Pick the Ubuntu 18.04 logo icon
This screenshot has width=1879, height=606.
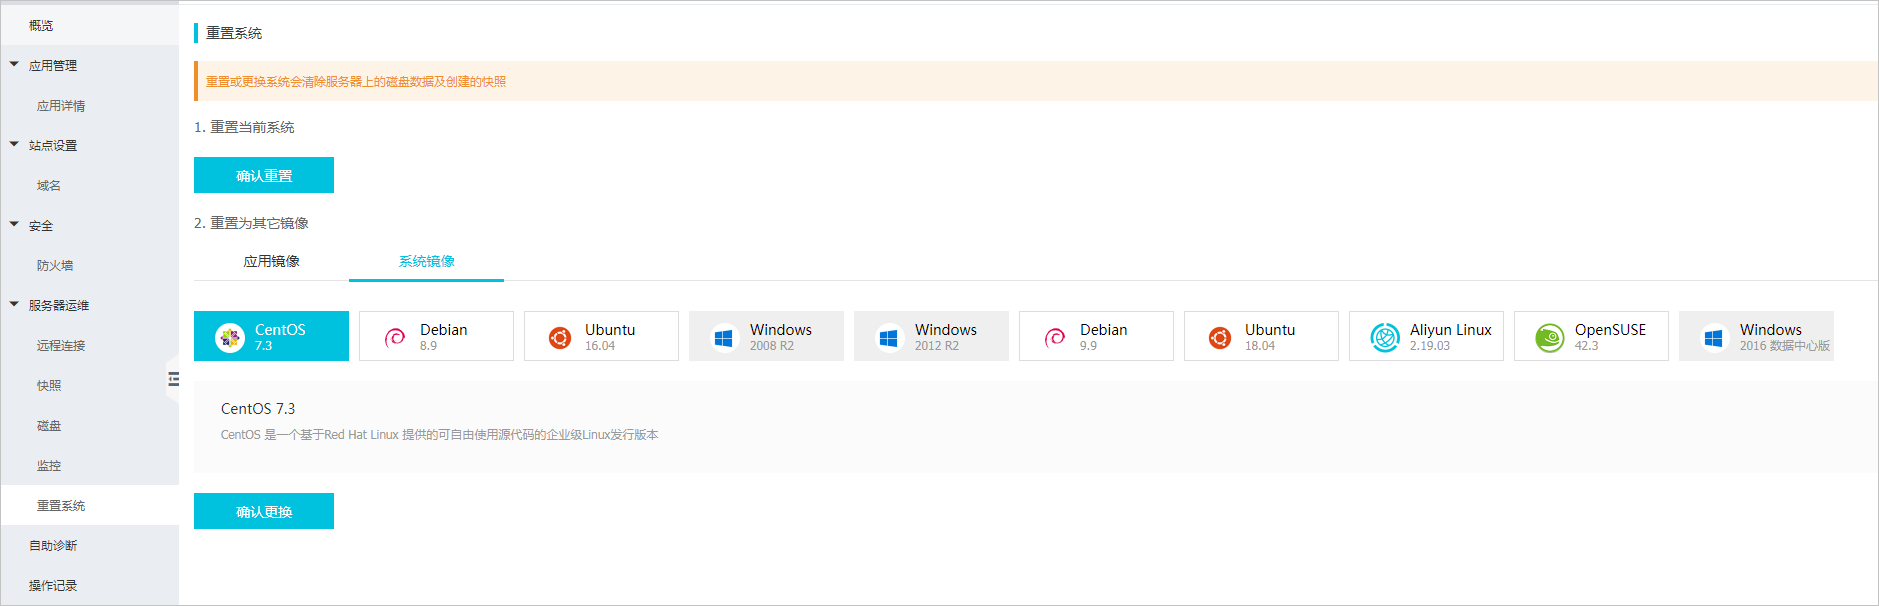(x=1219, y=338)
